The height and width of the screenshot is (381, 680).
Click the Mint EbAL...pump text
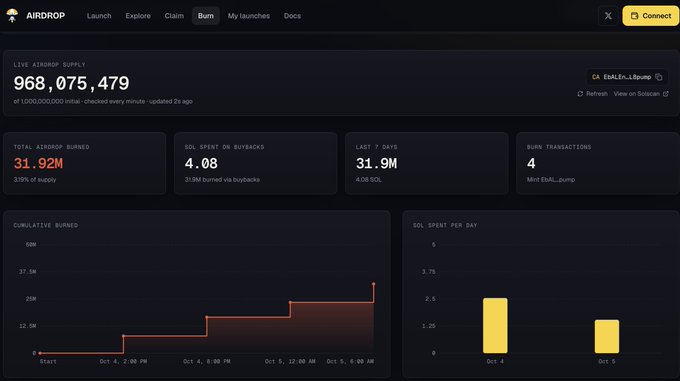pyautogui.click(x=551, y=179)
